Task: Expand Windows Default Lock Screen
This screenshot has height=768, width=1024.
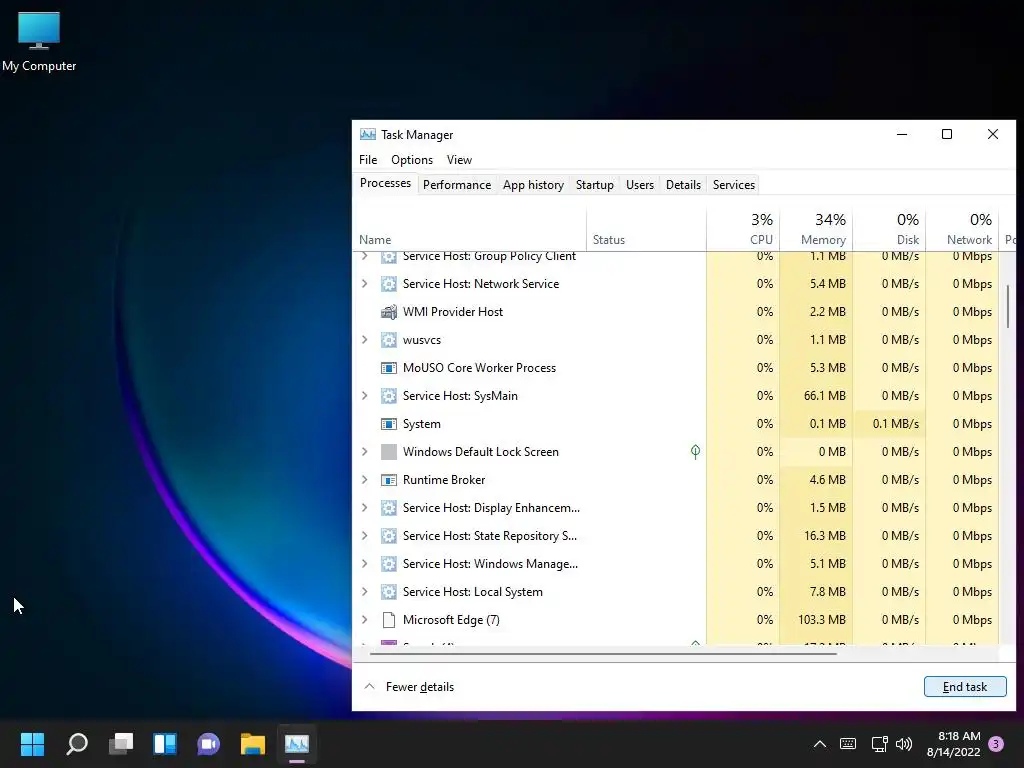Action: (x=365, y=452)
